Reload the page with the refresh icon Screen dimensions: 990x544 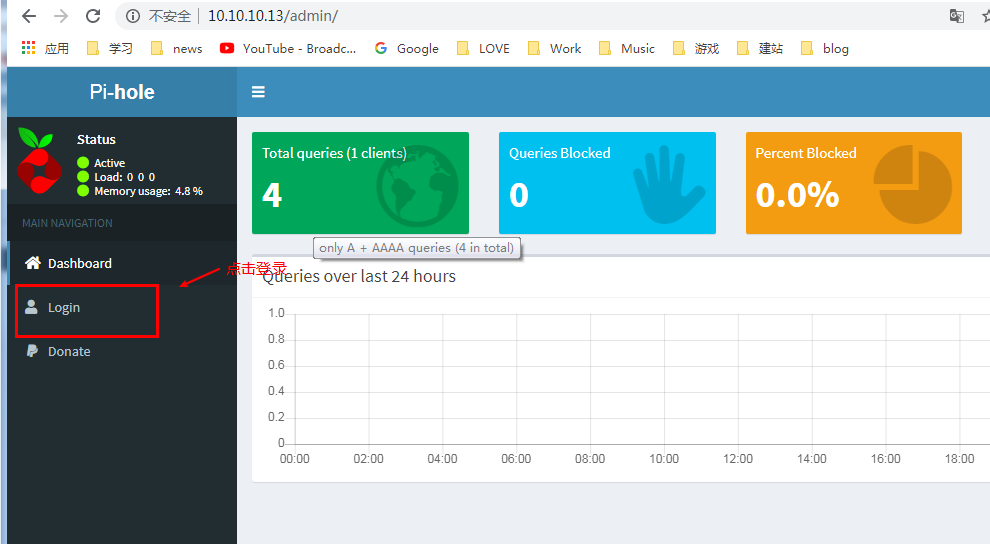tap(93, 16)
